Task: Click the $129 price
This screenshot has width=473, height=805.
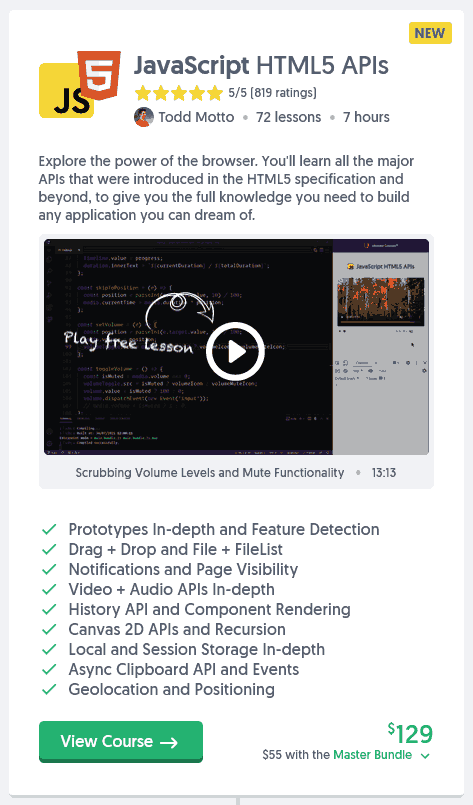Action: [410, 734]
